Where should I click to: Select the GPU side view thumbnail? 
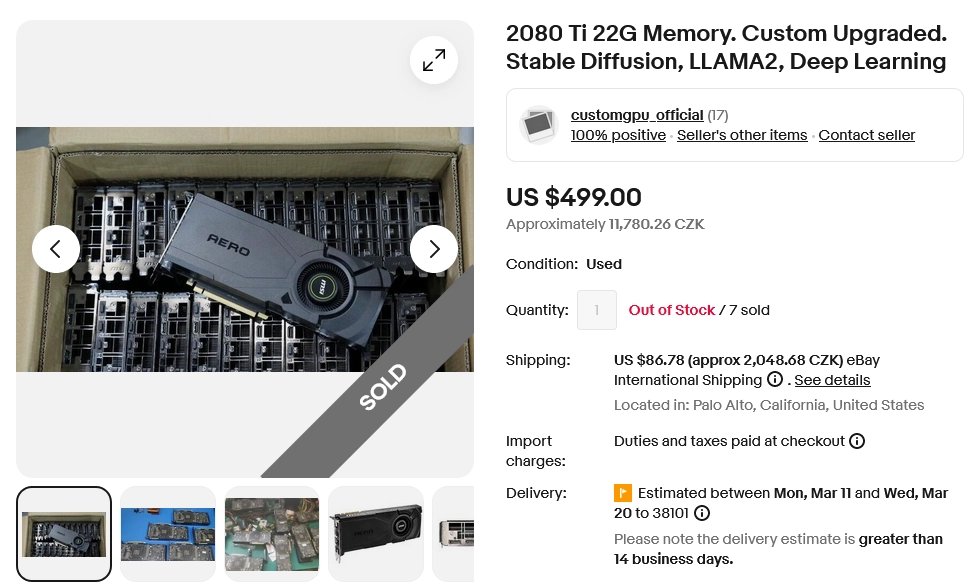375,534
